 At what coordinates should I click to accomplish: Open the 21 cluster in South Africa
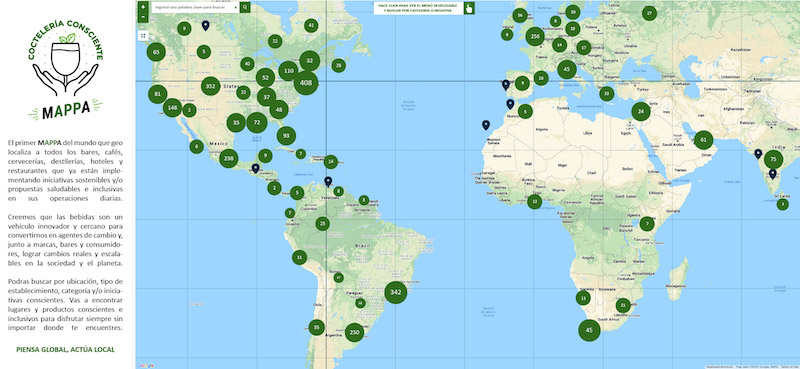click(623, 306)
